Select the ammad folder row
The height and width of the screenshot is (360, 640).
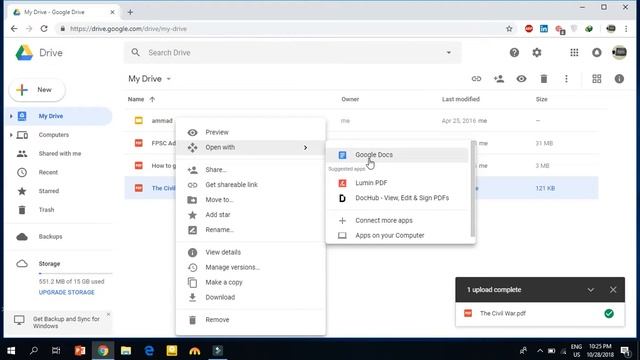click(x=361, y=121)
